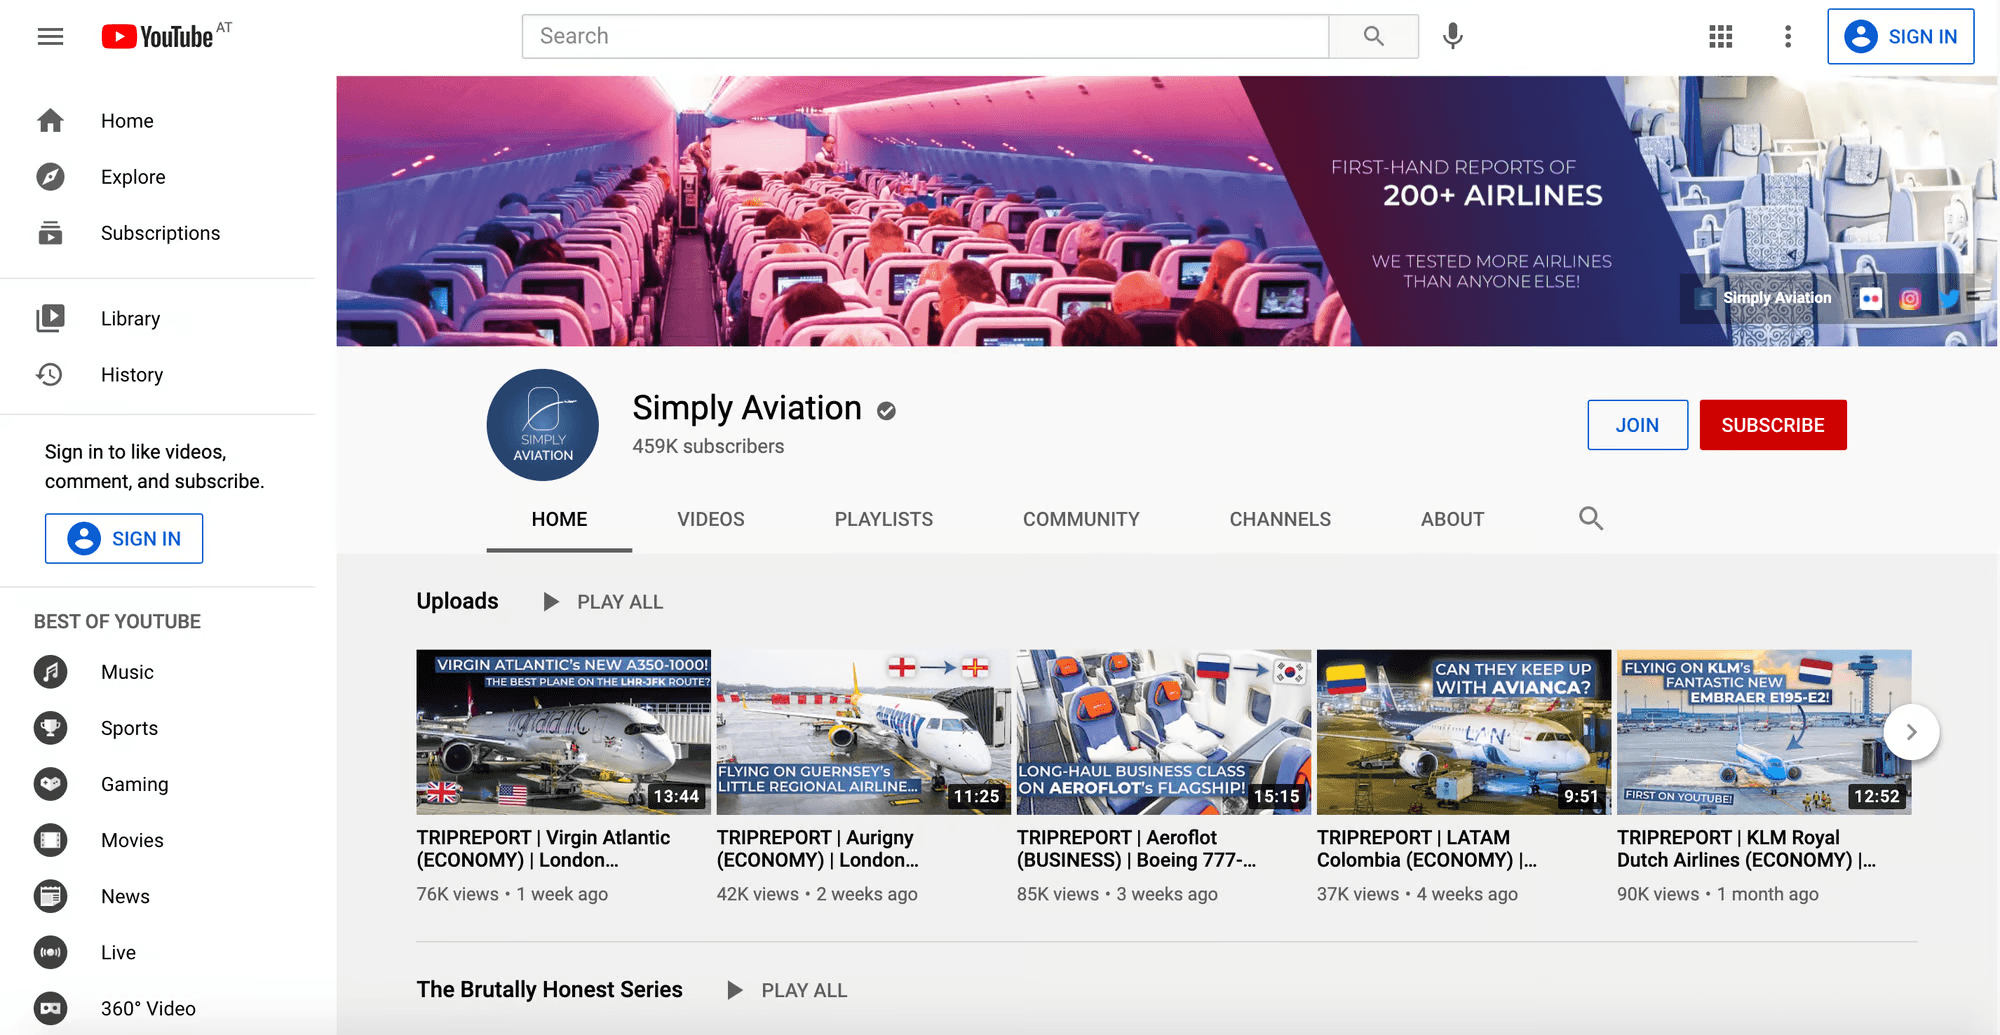Click the sidebar SIGN IN button
This screenshot has width=2000, height=1035.
click(124, 538)
